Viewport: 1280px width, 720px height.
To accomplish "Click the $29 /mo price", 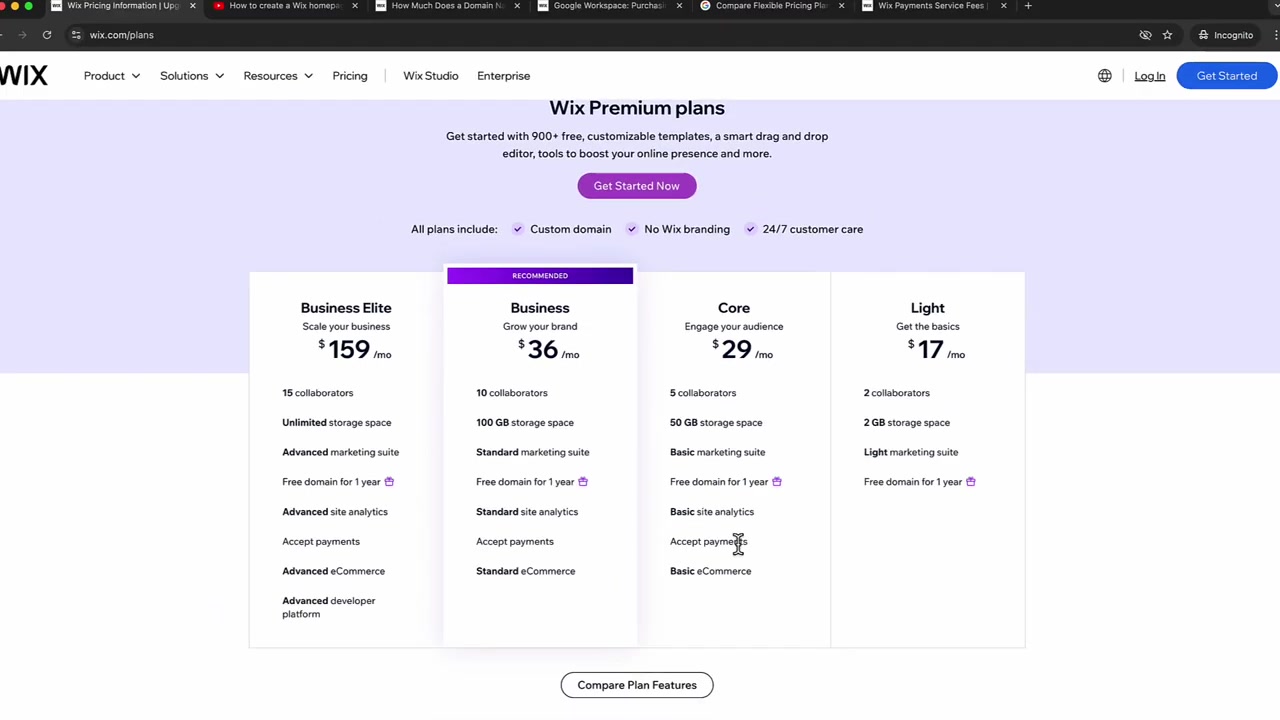I will click(x=742, y=349).
